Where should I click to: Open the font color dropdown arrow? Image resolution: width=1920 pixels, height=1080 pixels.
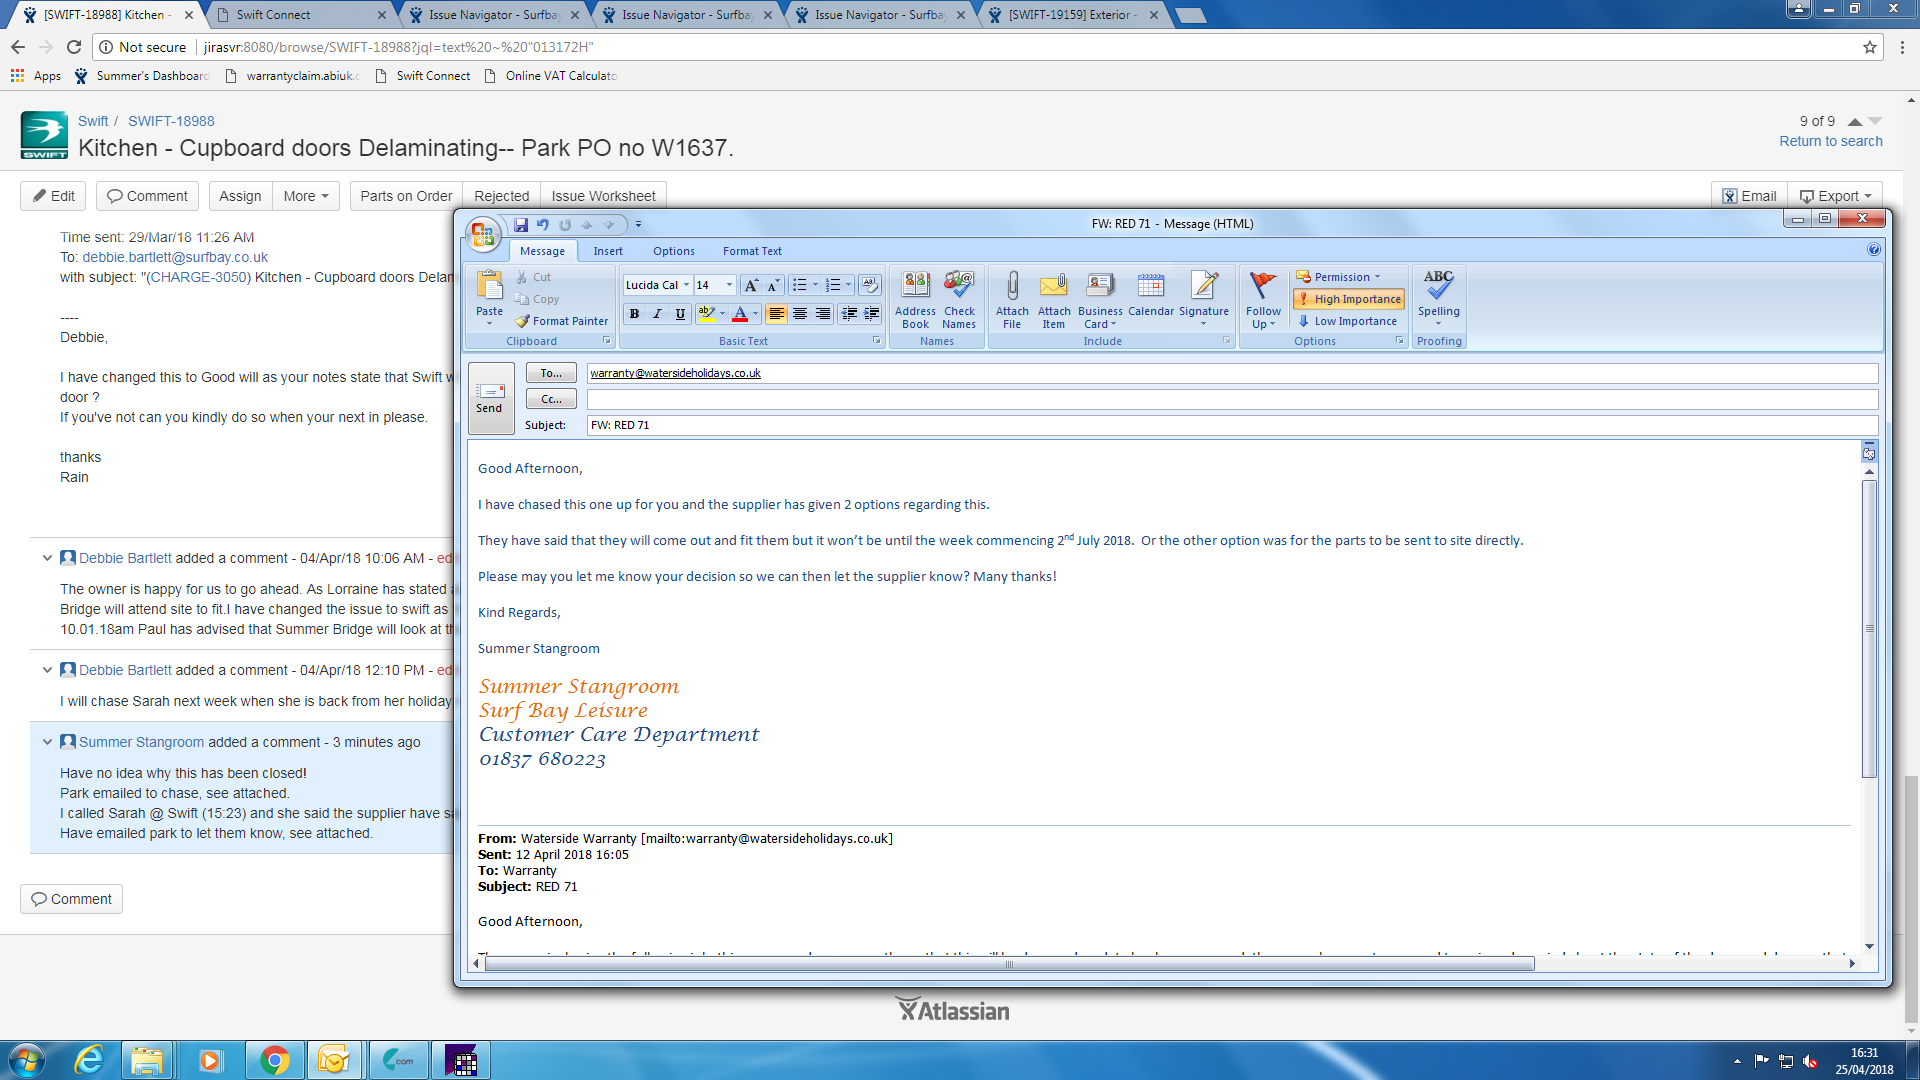click(755, 314)
